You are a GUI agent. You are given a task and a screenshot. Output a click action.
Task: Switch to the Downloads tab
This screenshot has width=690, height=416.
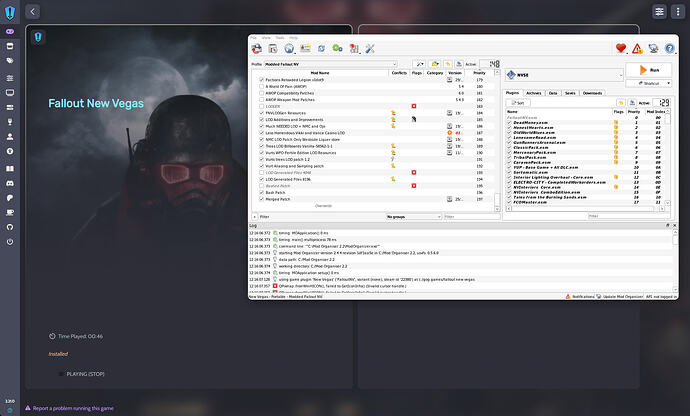click(x=593, y=93)
